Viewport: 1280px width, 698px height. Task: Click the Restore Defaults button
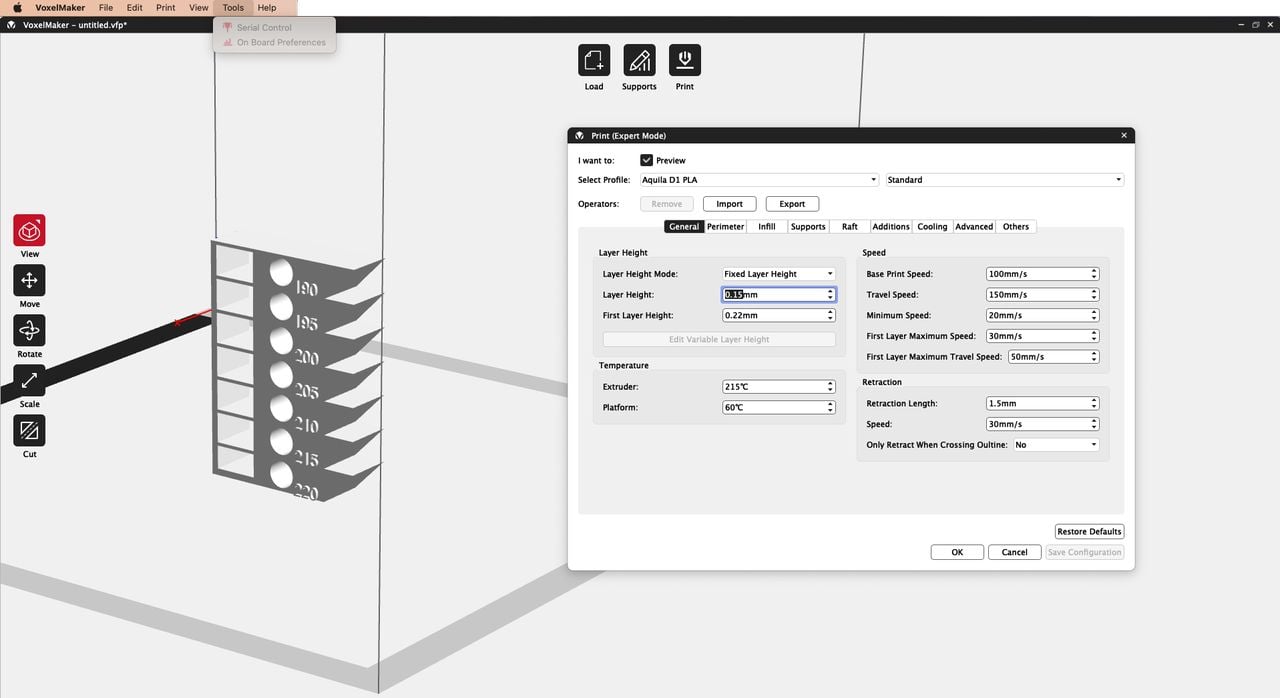(x=1089, y=531)
